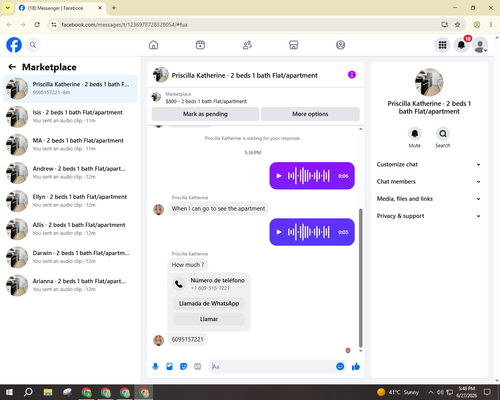Click the 6095157221 message bubble
Screen dimensions: 500x400
point(187,339)
